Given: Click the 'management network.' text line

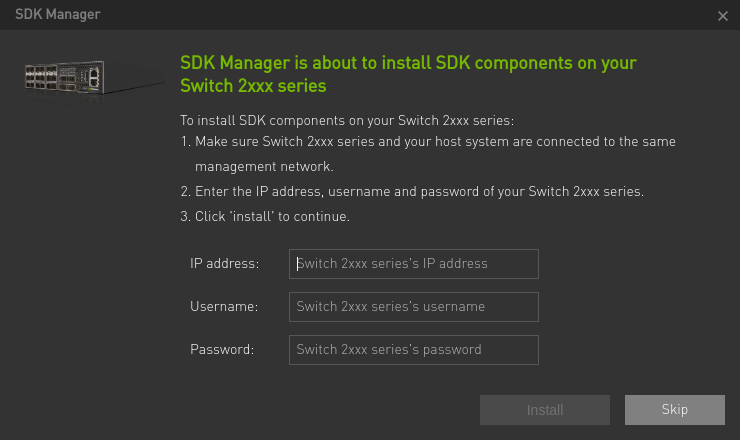Looking at the screenshot, I should pos(264,166).
